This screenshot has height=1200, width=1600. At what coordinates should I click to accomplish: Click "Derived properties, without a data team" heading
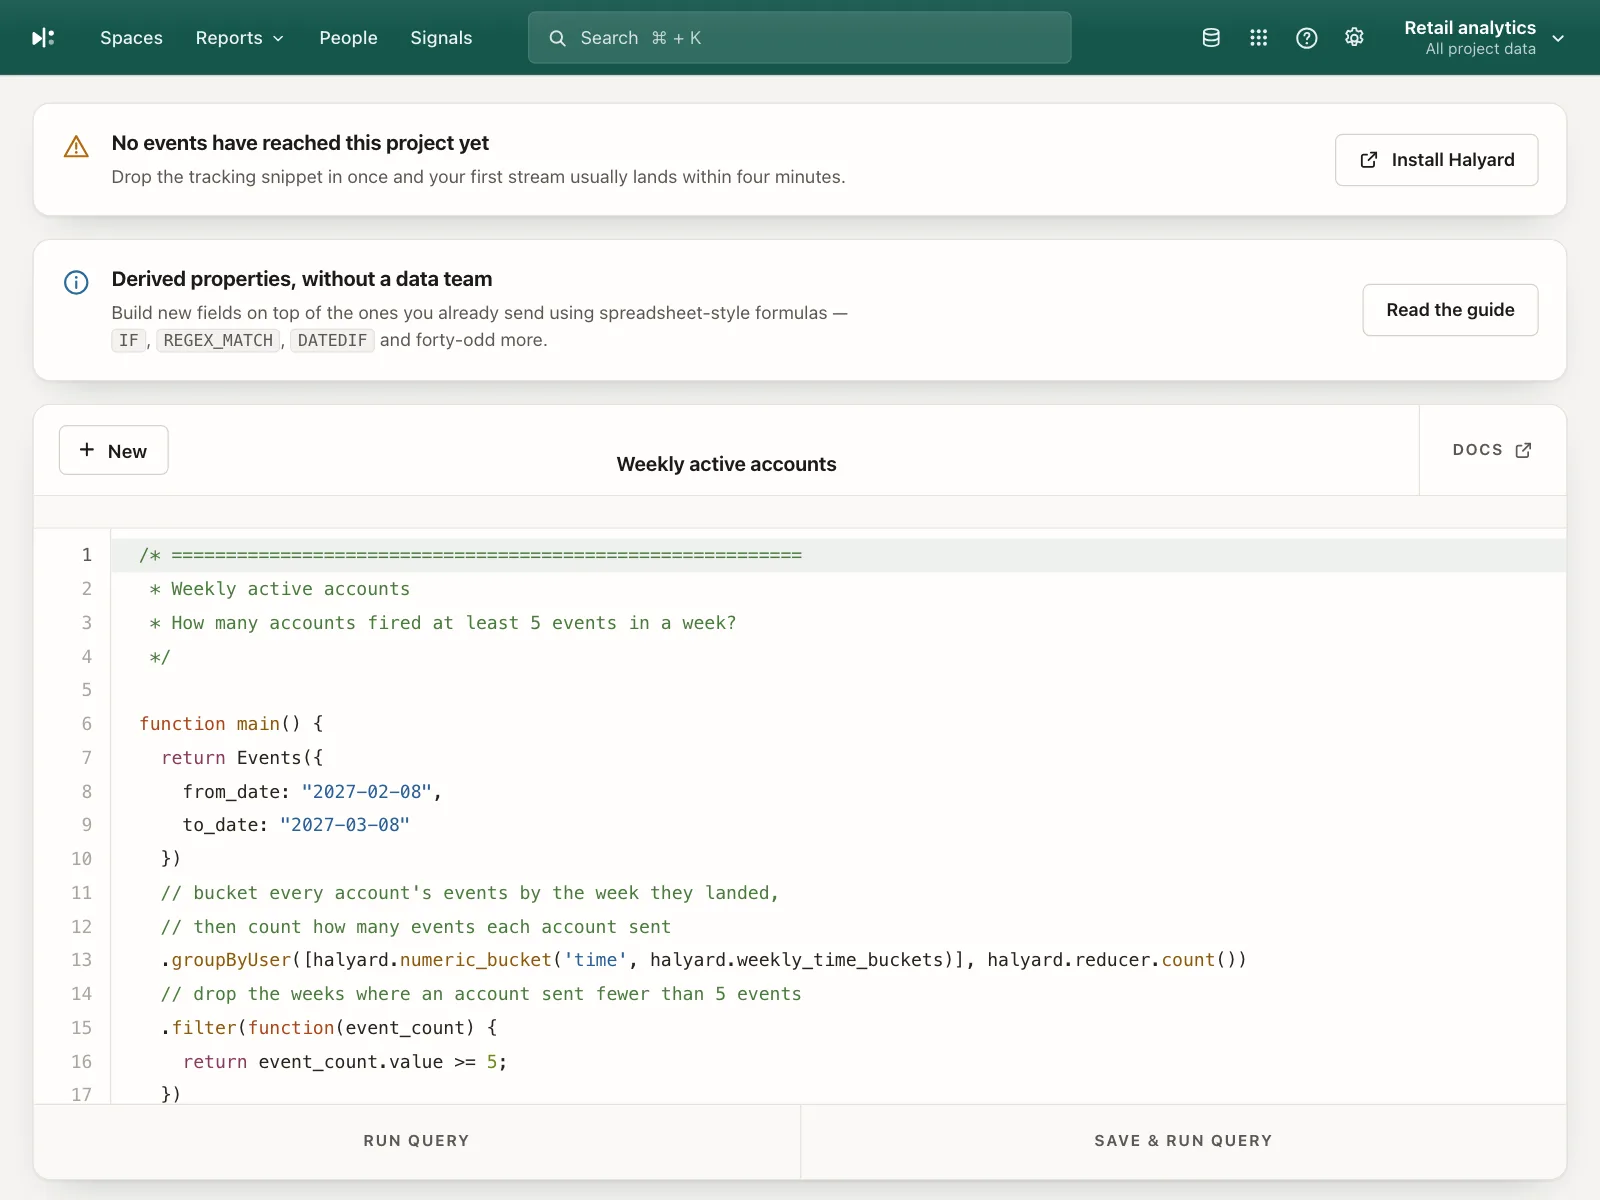(x=302, y=279)
